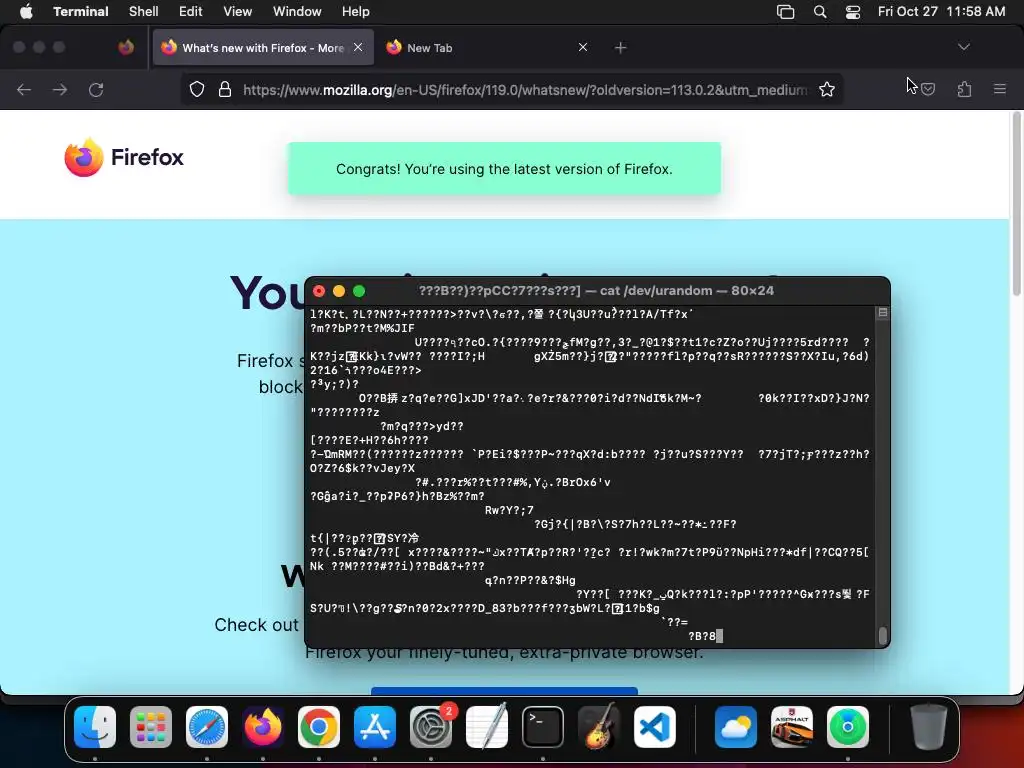Open Launchpad from the Dock
The image size is (1024, 768).
click(x=151, y=727)
